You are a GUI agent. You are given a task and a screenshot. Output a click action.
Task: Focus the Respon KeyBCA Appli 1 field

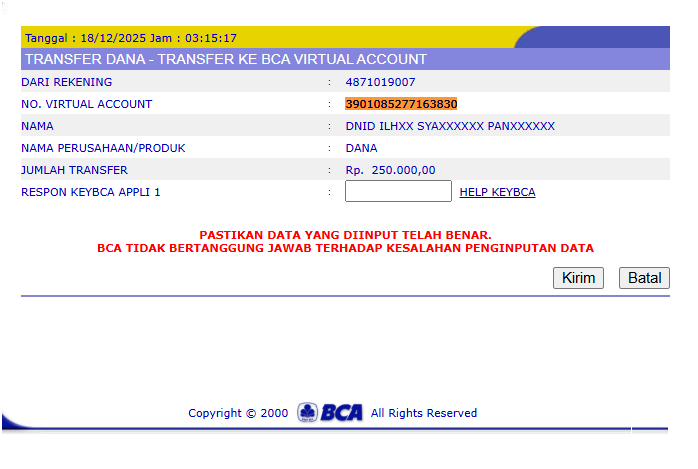coord(398,191)
